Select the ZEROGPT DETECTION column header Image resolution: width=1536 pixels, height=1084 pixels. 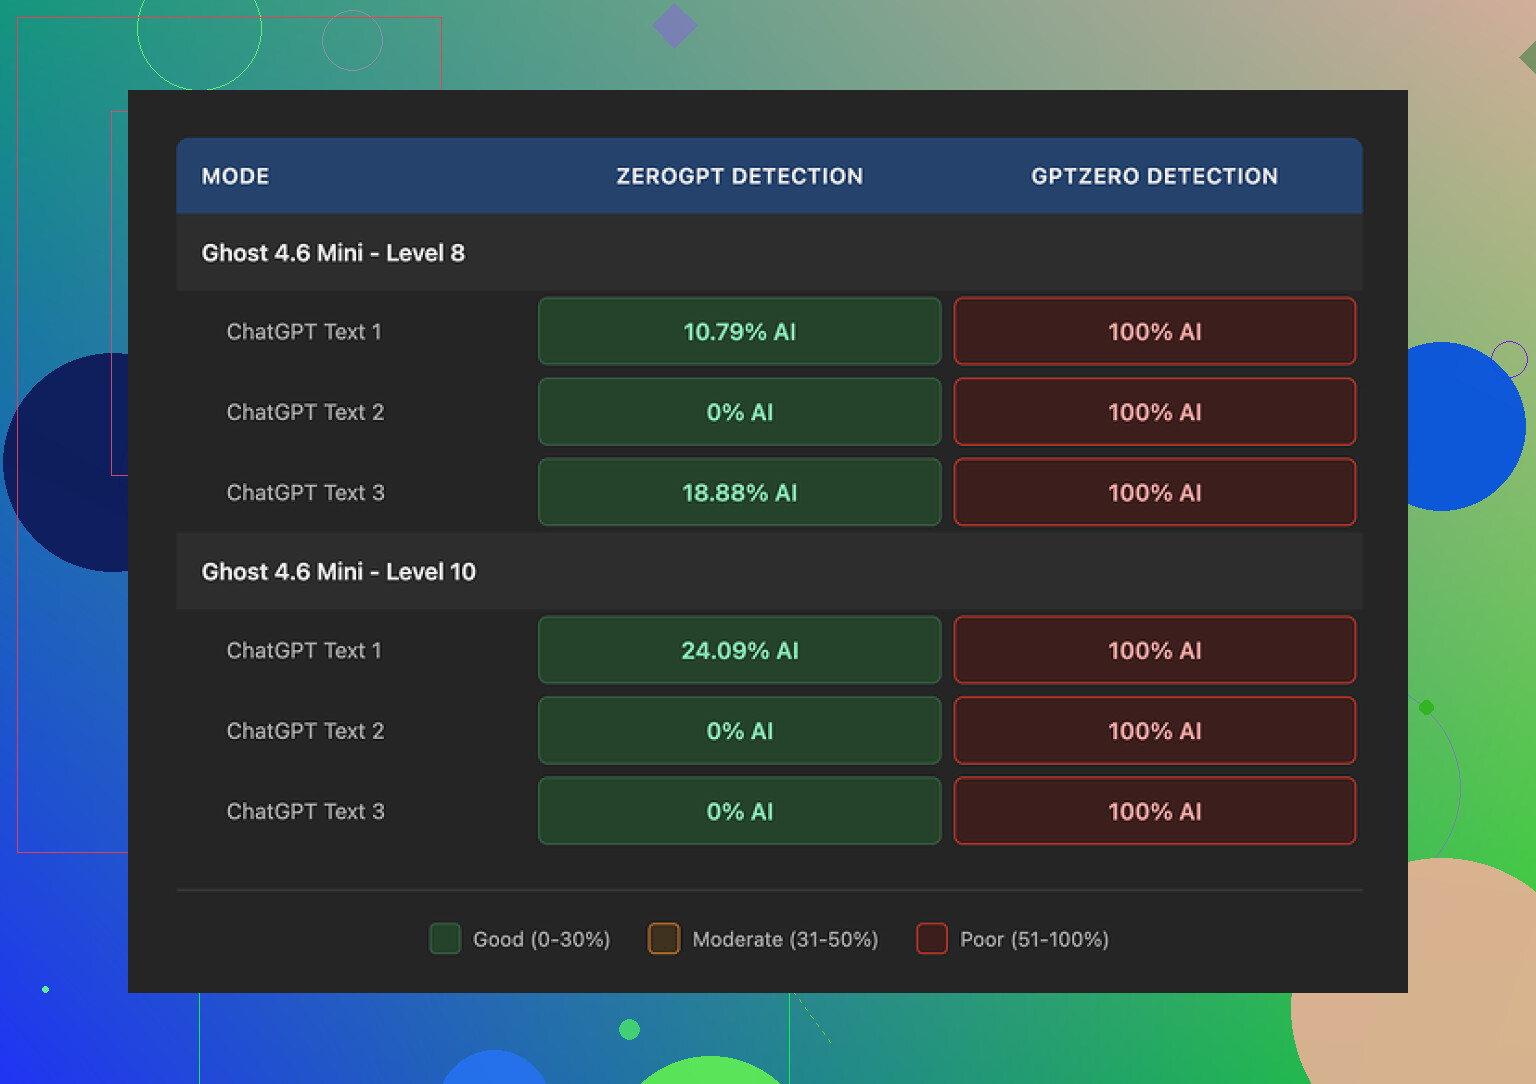739,176
